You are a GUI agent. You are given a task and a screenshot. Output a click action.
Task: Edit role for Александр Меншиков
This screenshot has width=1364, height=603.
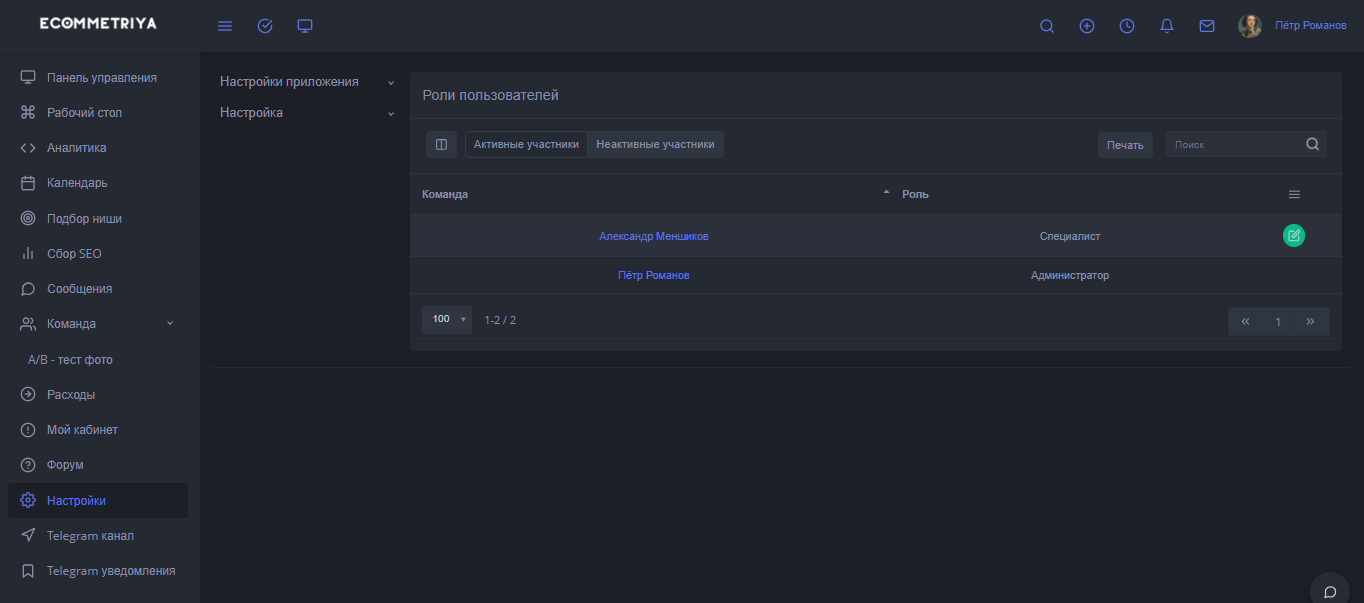(x=1294, y=236)
